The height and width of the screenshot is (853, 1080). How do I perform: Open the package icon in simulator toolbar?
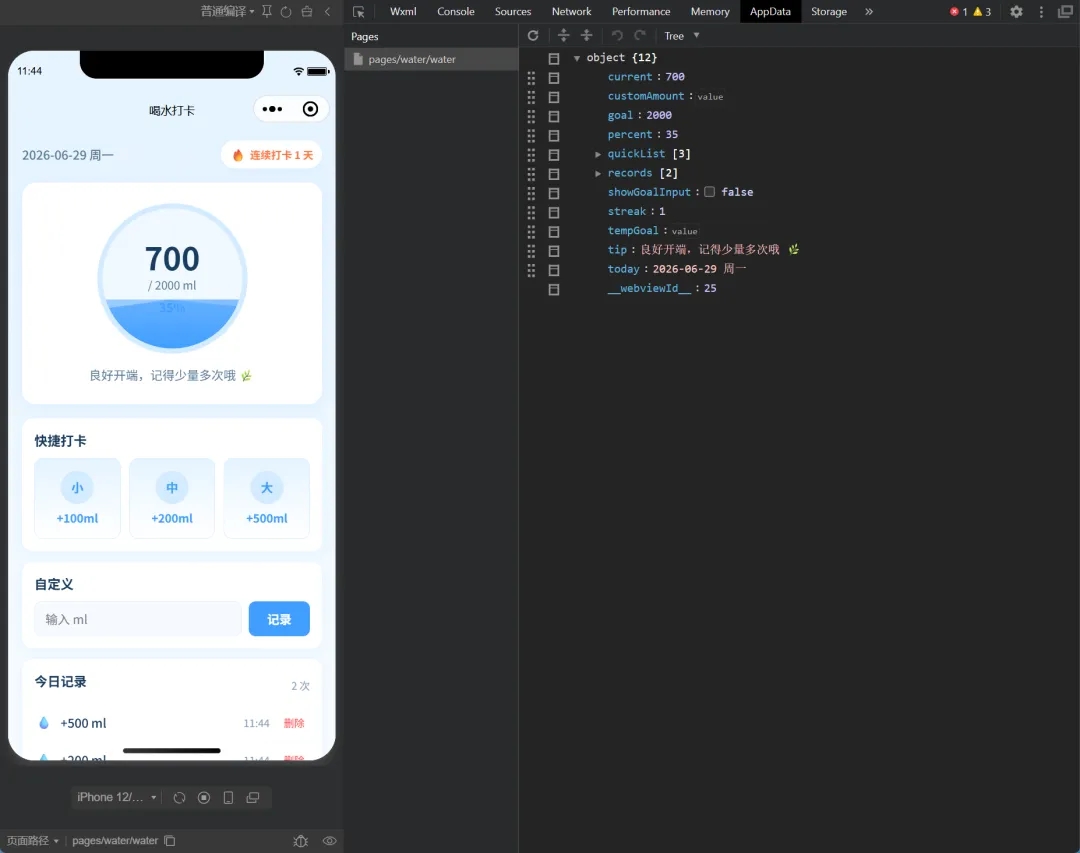click(x=307, y=12)
